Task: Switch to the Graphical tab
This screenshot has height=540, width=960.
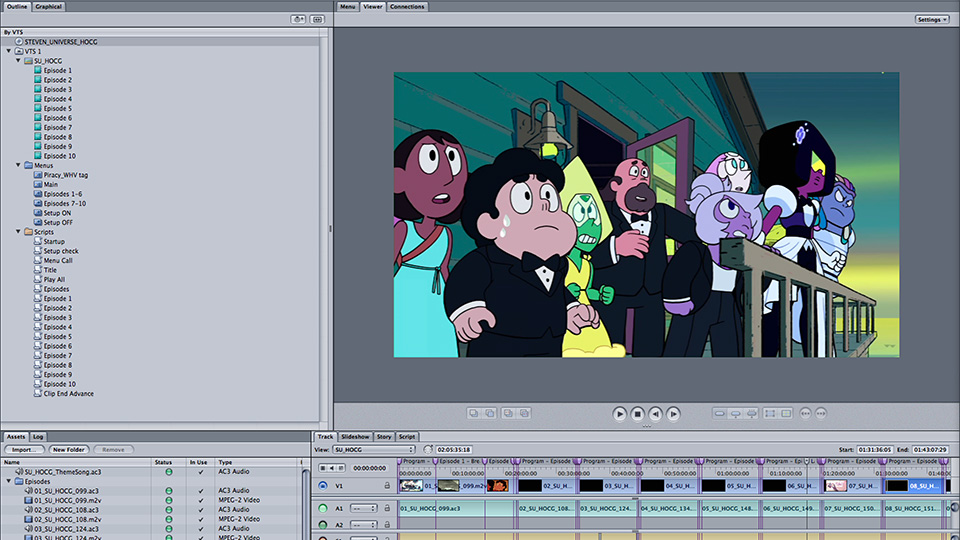Action: 48,6
